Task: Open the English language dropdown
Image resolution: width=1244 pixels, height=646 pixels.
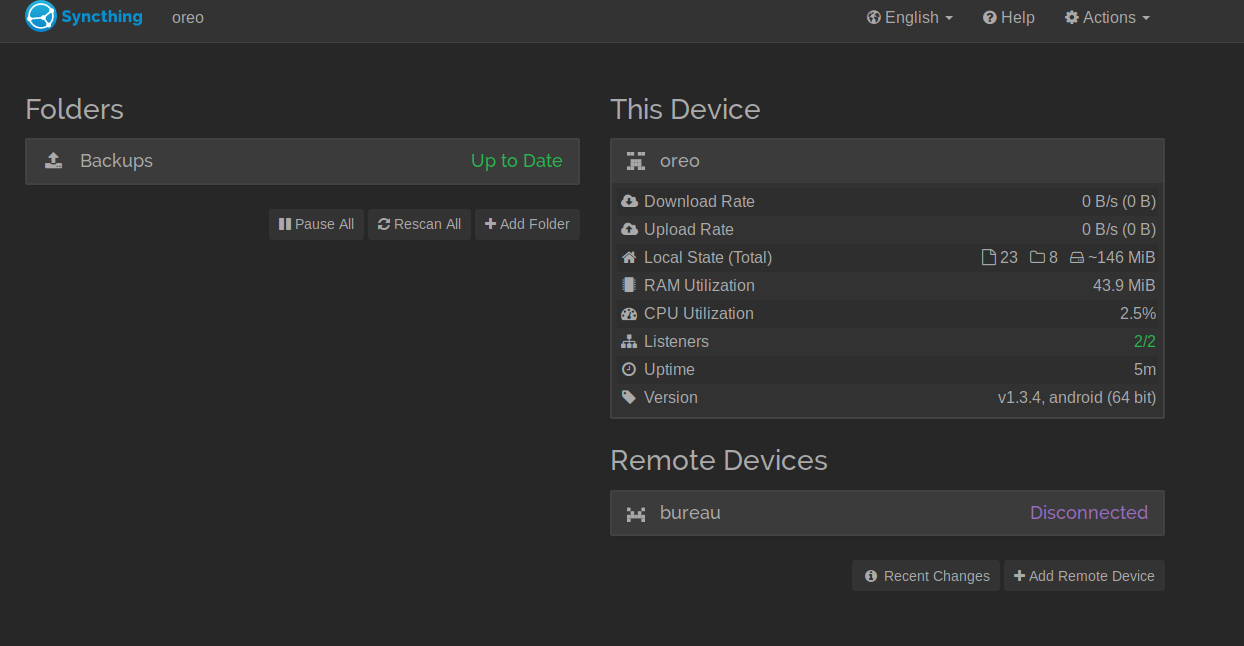Action: [x=909, y=18]
